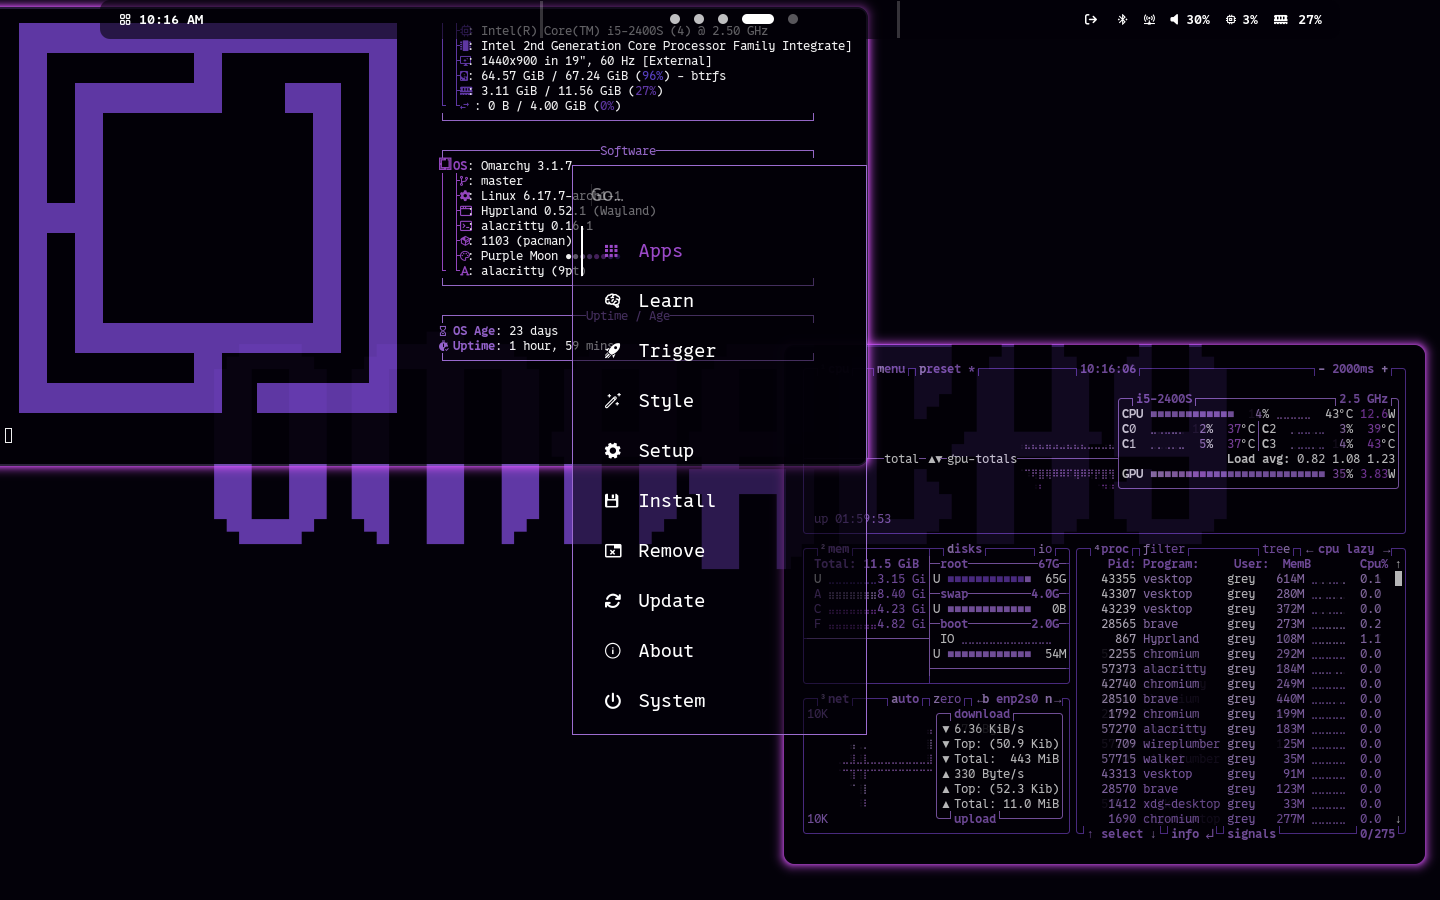The width and height of the screenshot is (1440, 900).
Task: Click the network antenna icon in top bar
Action: [x=1150, y=20]
